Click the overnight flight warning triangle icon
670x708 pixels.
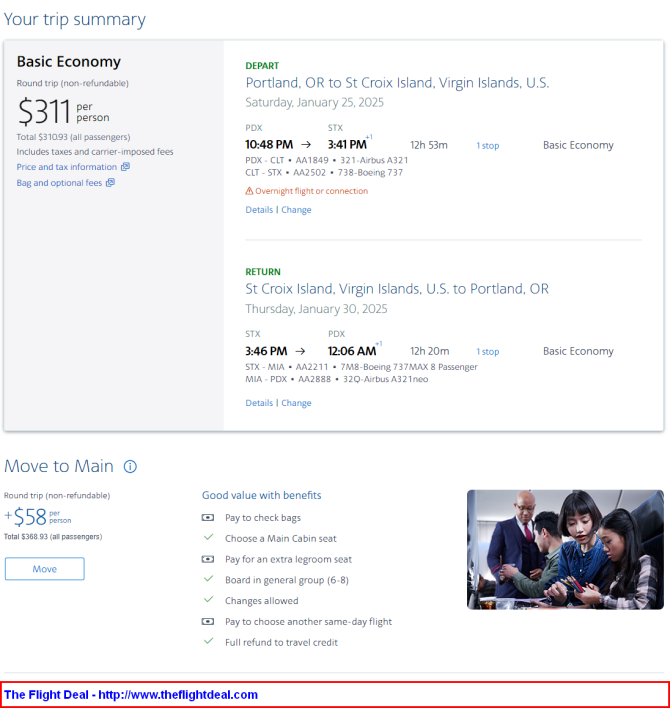click(x=249, y=191)
